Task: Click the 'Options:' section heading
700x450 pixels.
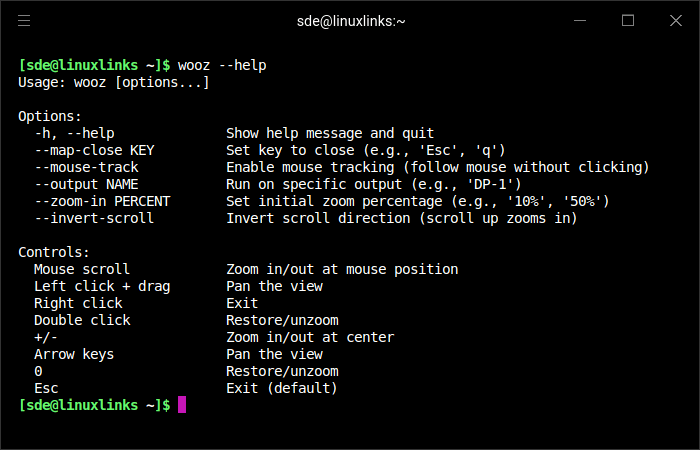Action: click(50, 116)
